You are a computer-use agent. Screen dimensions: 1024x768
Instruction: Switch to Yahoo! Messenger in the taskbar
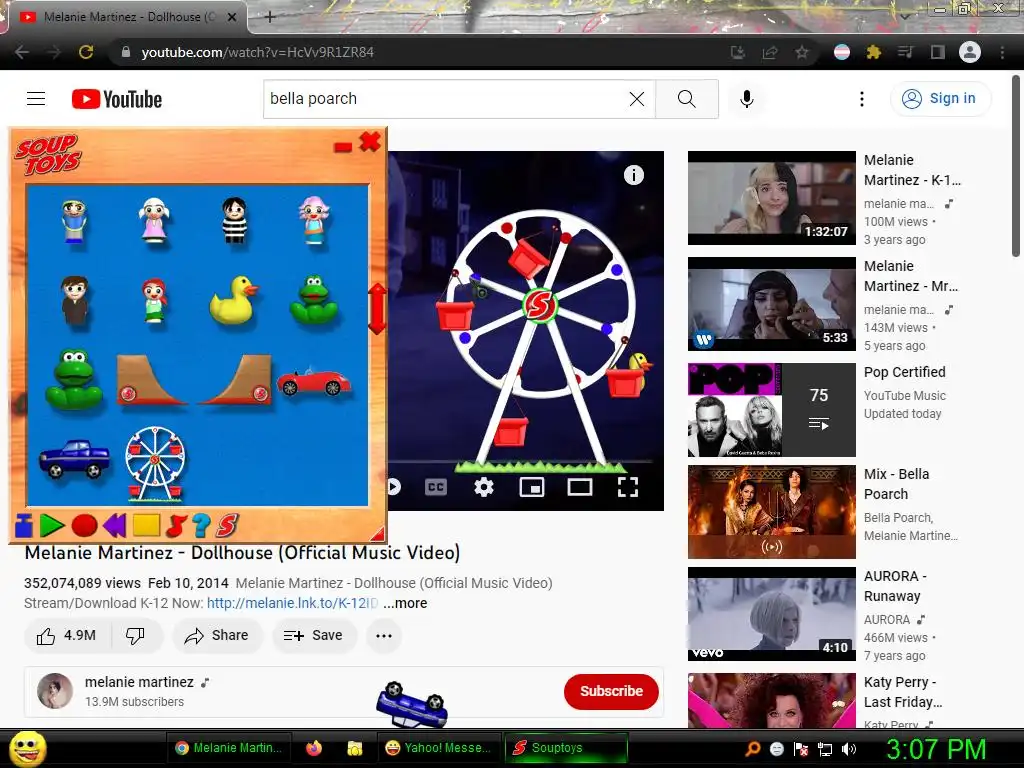(x=439, y=748)
